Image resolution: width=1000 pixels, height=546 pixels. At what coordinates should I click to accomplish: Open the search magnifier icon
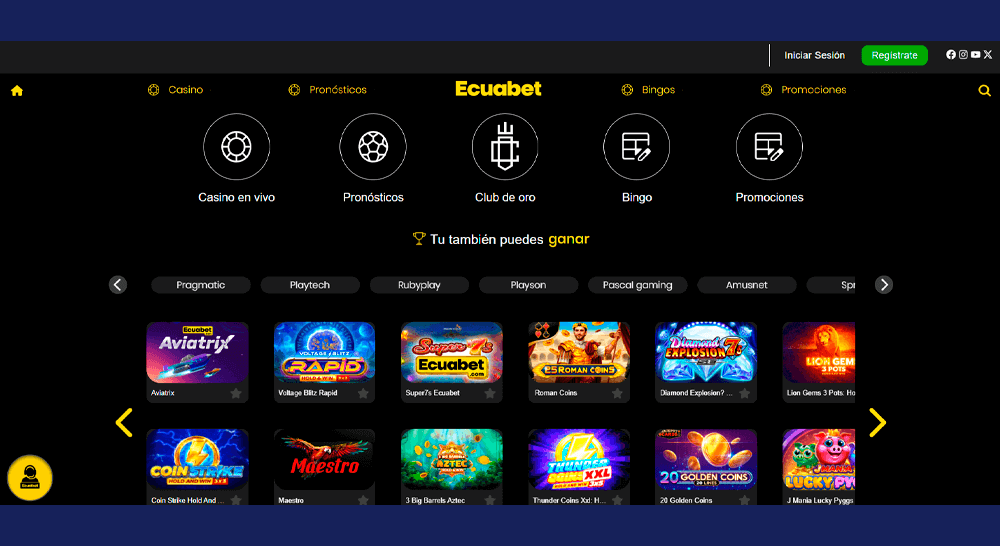(985, 91)
